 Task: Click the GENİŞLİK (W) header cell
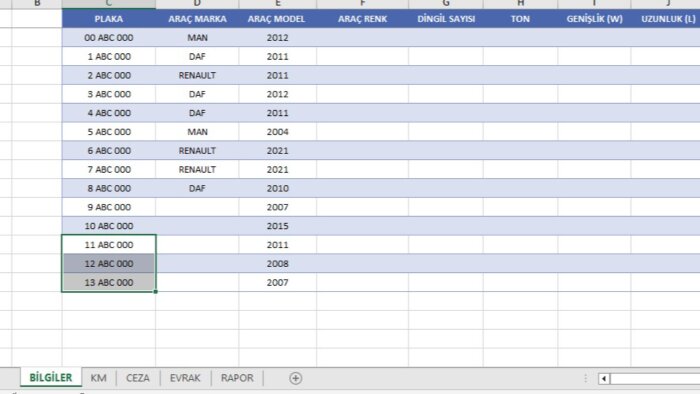pos(594,19)
